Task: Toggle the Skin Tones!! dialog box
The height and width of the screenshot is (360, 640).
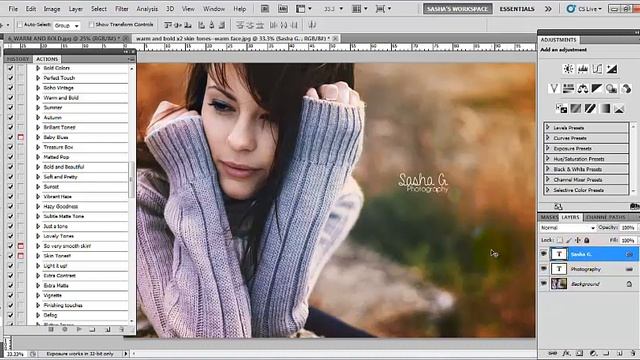Action: (x=21, y=256)
